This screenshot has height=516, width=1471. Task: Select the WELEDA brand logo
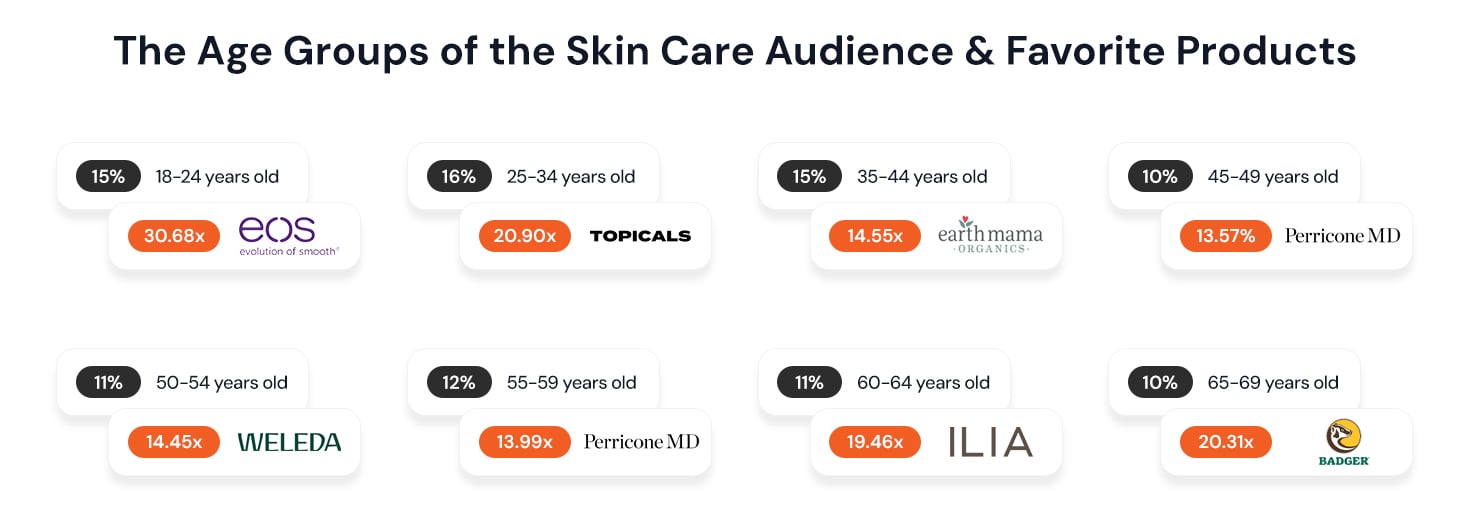289,442
